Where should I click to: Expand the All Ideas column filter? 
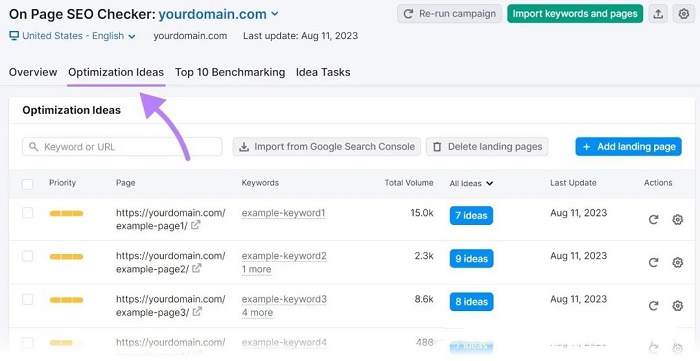pos(471,183)
